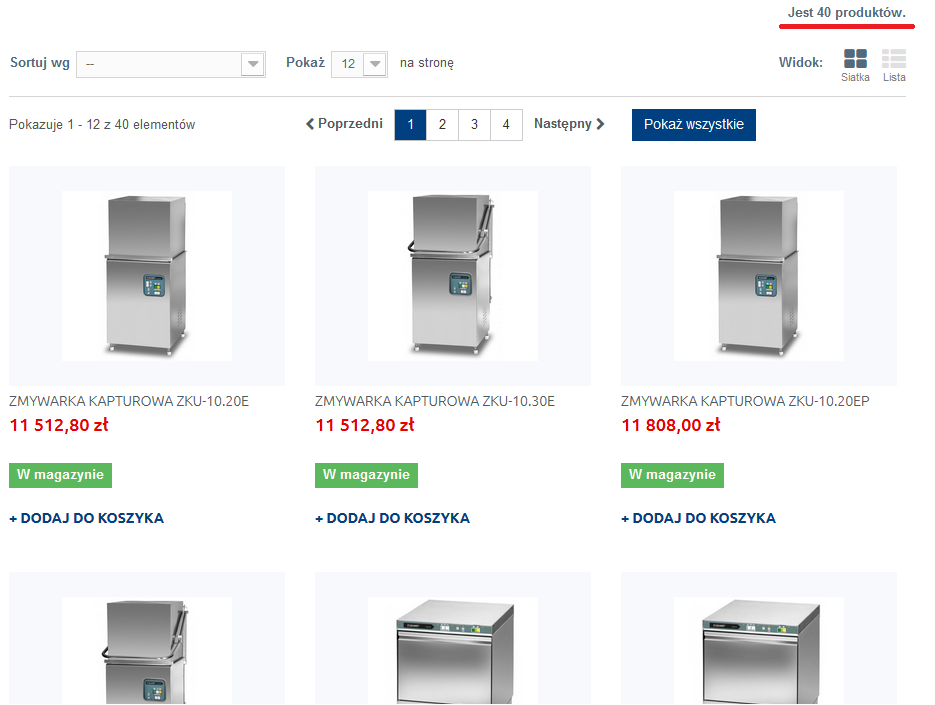This screenshot has height=705, width=935.
Task: Click W magazynie badge for ZKU-10.20E
Action: pos(60,475)
